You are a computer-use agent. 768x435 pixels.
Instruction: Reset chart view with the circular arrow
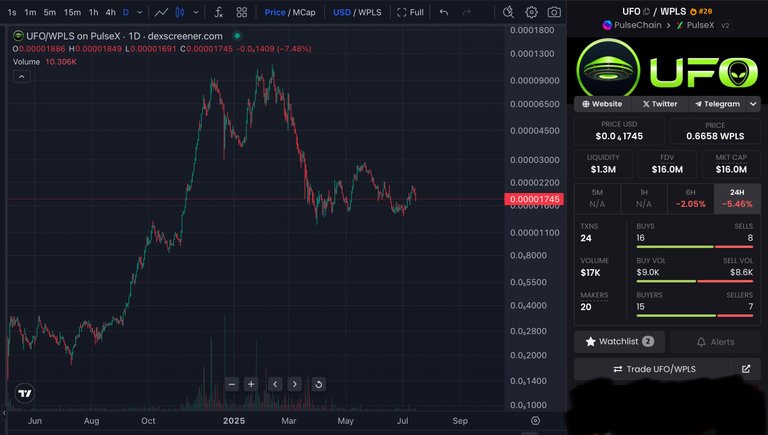(x=318, y=385)
